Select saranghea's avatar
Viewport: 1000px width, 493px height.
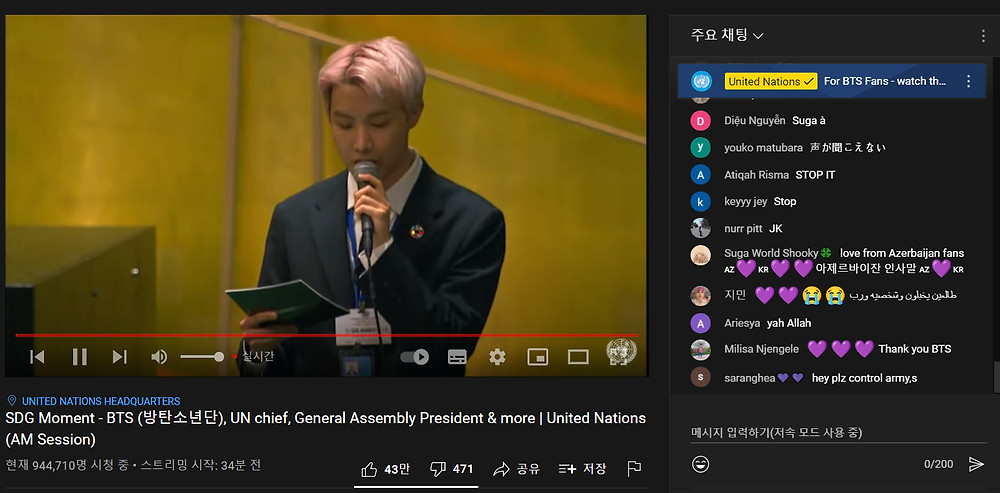(700, 378)
